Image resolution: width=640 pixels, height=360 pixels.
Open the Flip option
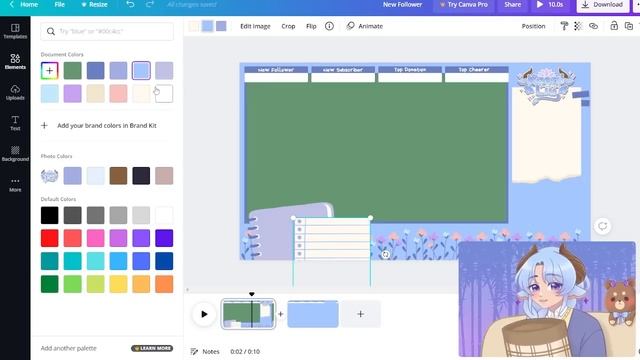coord(311,26)
